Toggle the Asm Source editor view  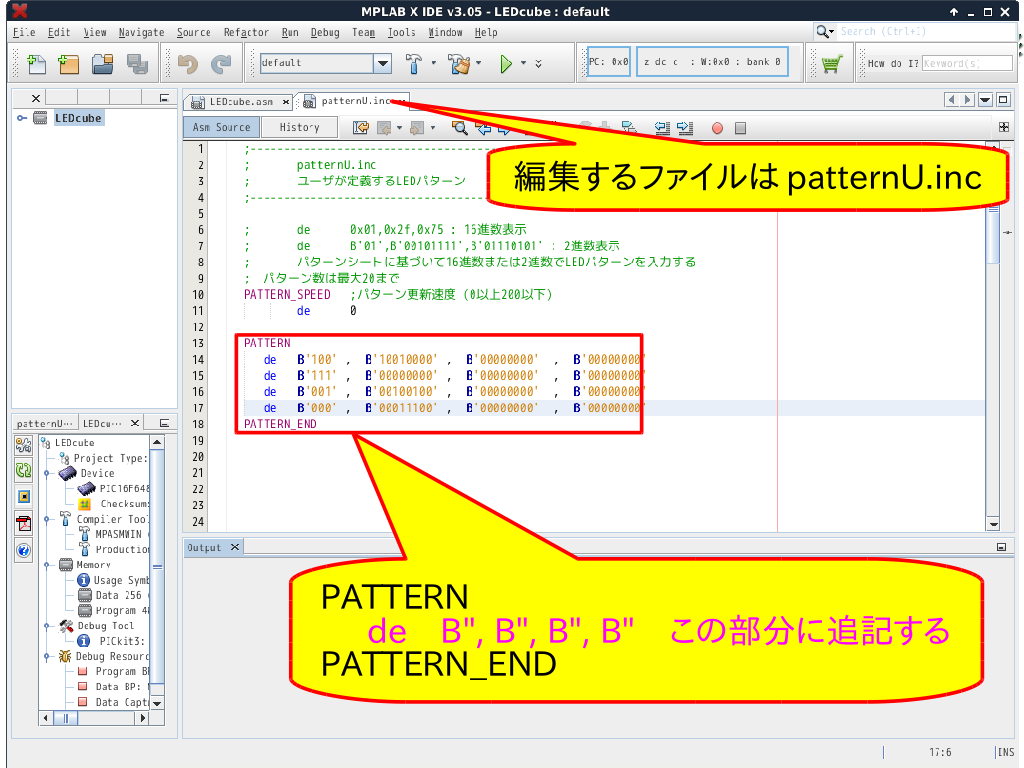coord(221,127)
